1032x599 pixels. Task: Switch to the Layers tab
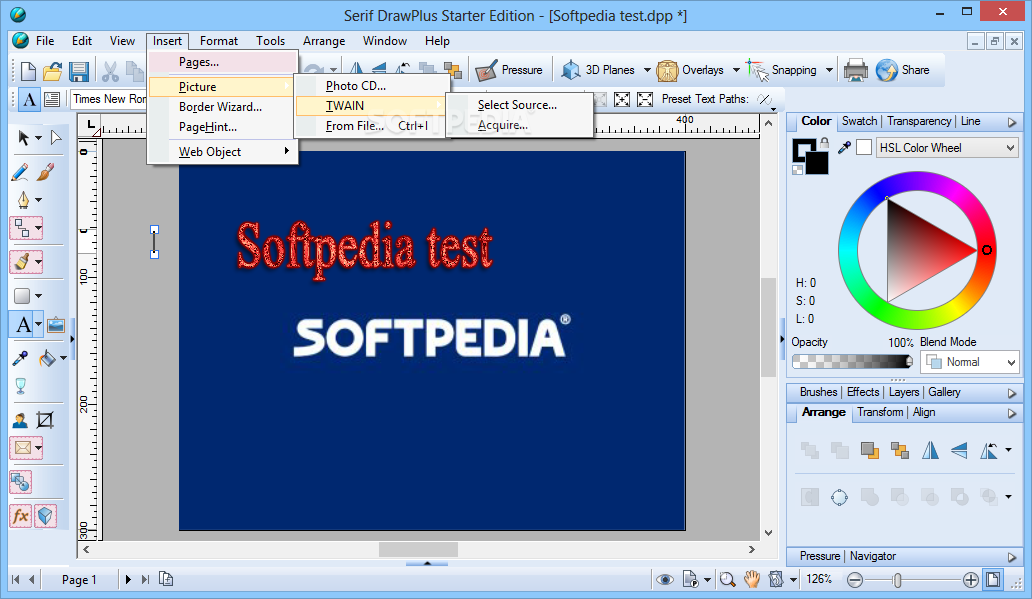point(904,392)
